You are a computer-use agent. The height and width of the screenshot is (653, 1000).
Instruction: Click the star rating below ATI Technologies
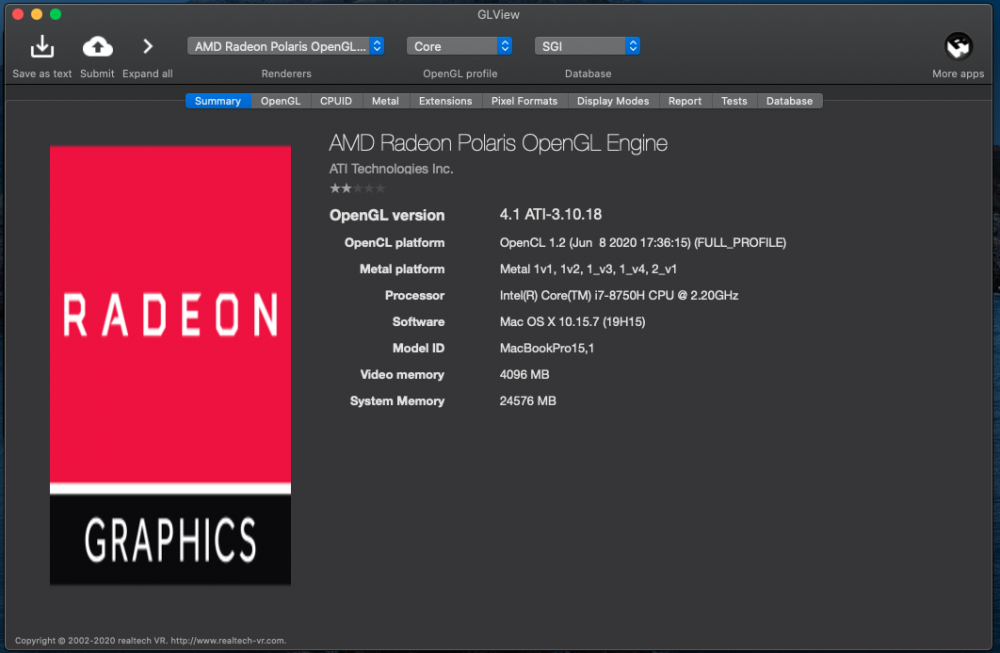[x=358, y=188]
